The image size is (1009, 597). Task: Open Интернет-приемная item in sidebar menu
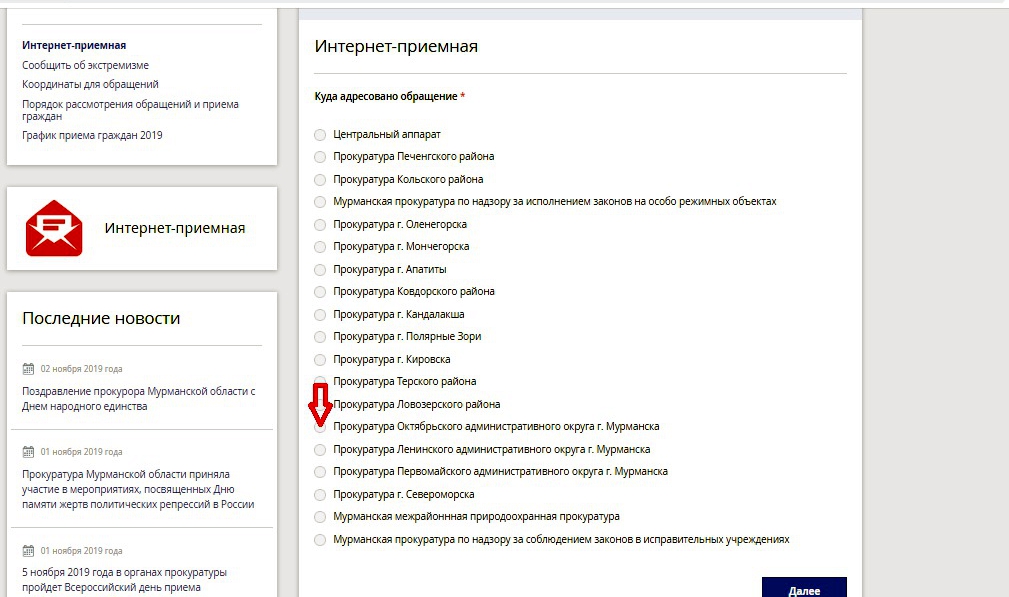click(74, 45)
